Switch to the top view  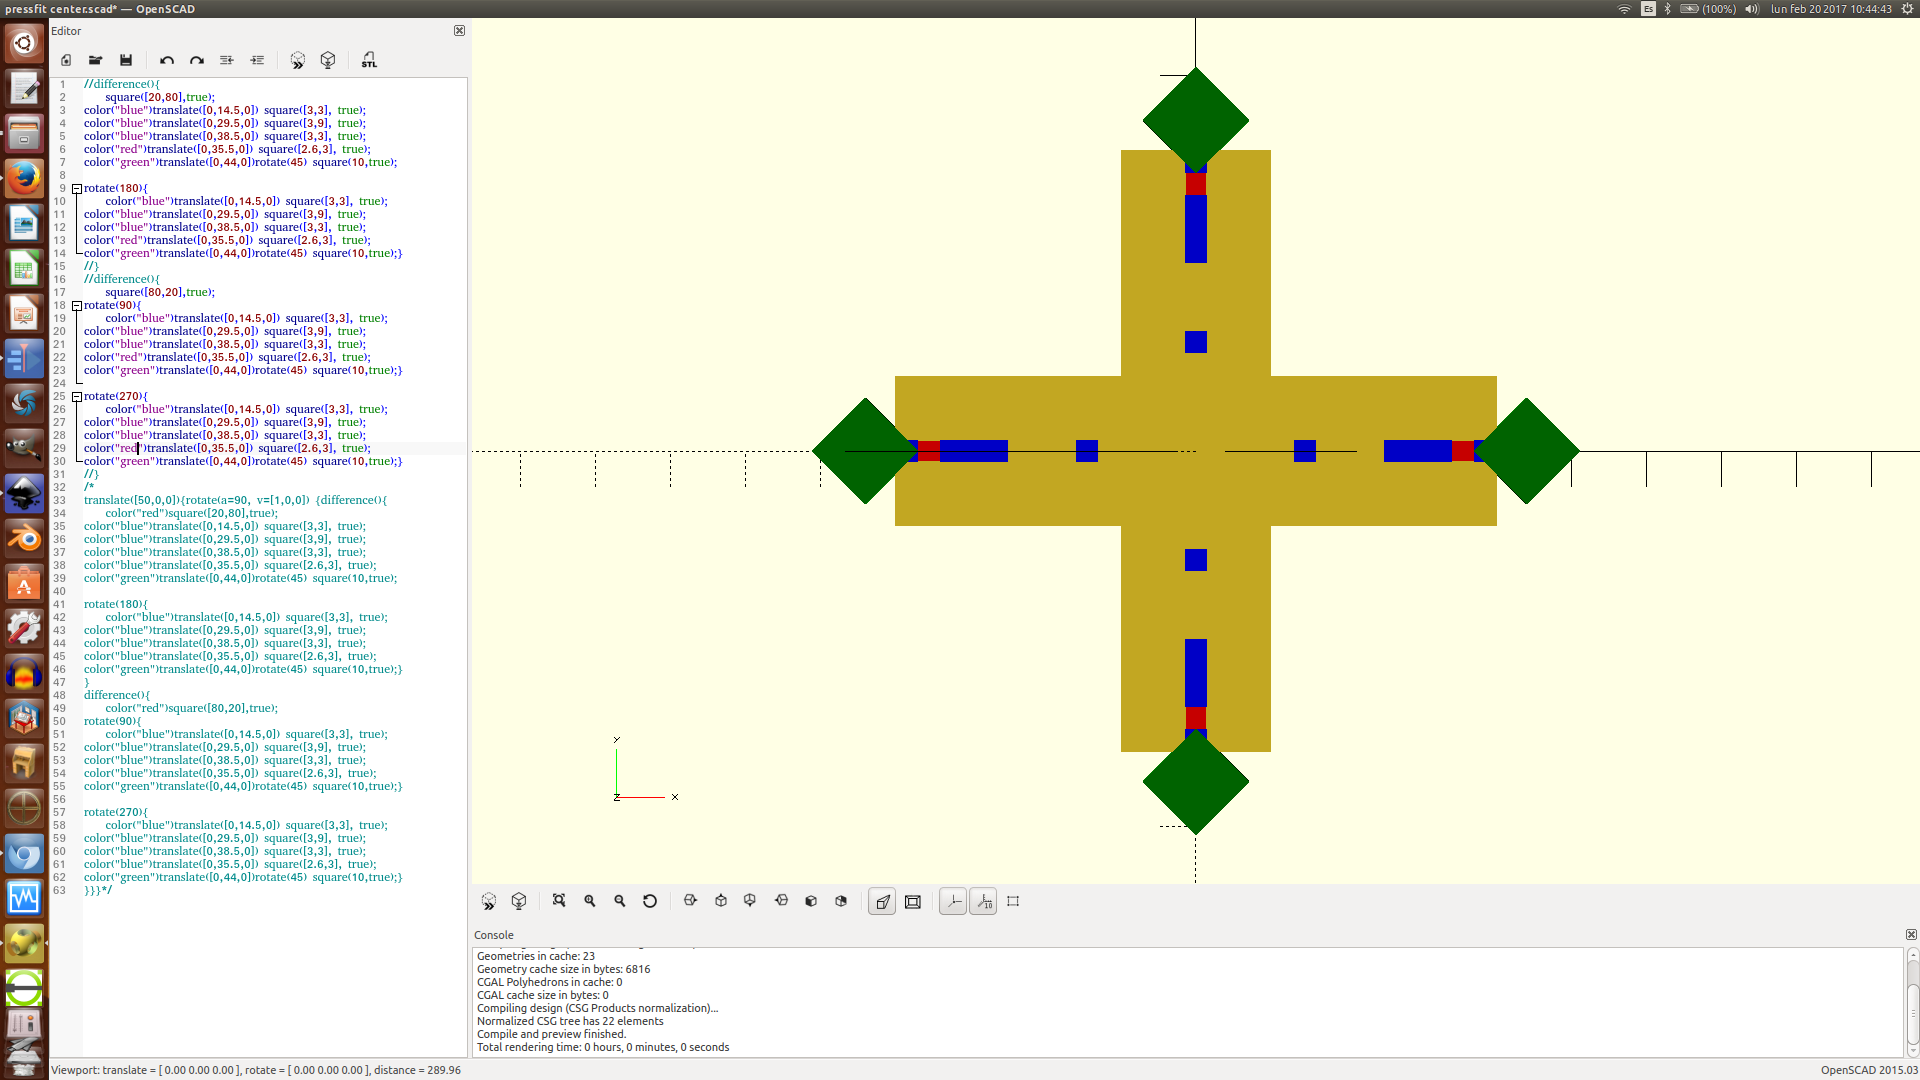pyautogui.click(x=721, y=901)
